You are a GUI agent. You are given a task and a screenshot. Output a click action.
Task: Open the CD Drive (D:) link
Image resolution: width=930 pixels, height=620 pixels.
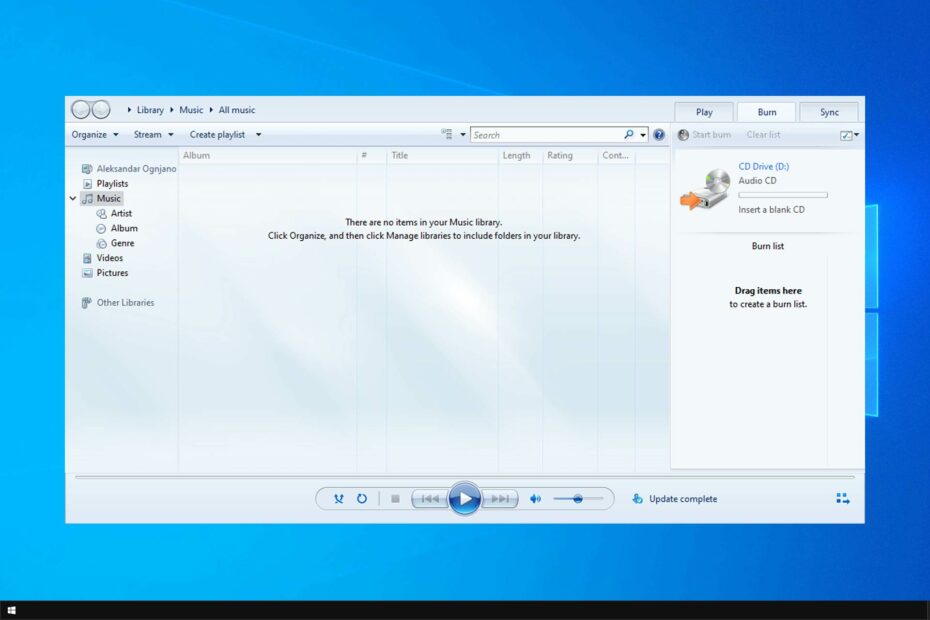(x=765, y=166)
